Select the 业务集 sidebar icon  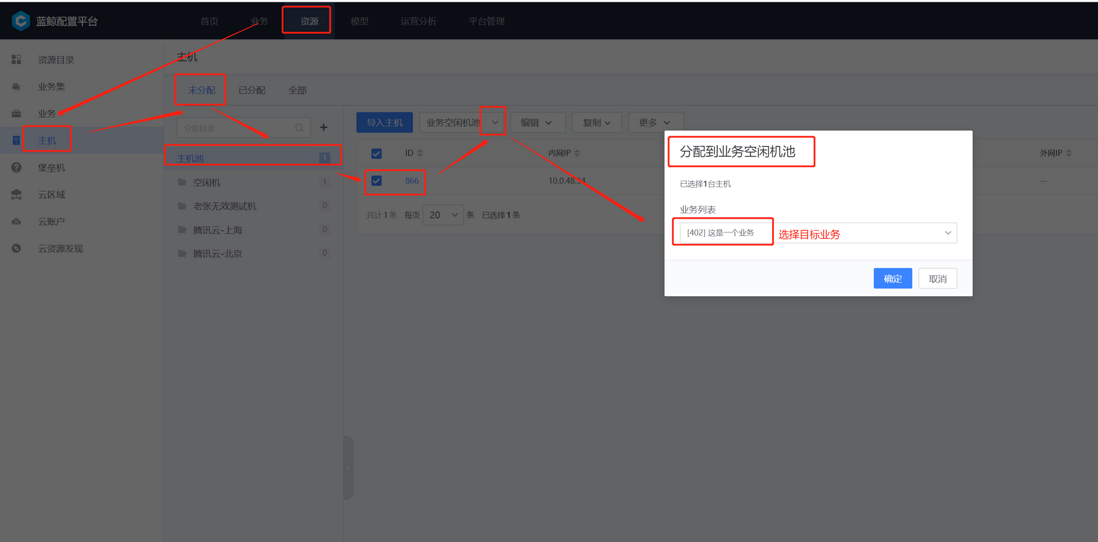pos(16,87)
